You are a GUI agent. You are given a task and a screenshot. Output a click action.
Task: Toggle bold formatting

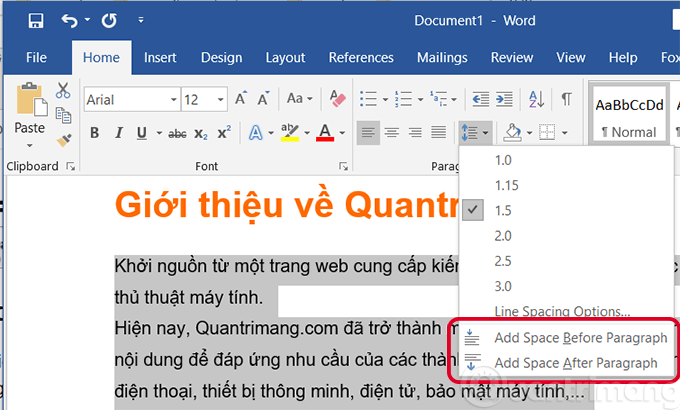(x=95, y=133)
